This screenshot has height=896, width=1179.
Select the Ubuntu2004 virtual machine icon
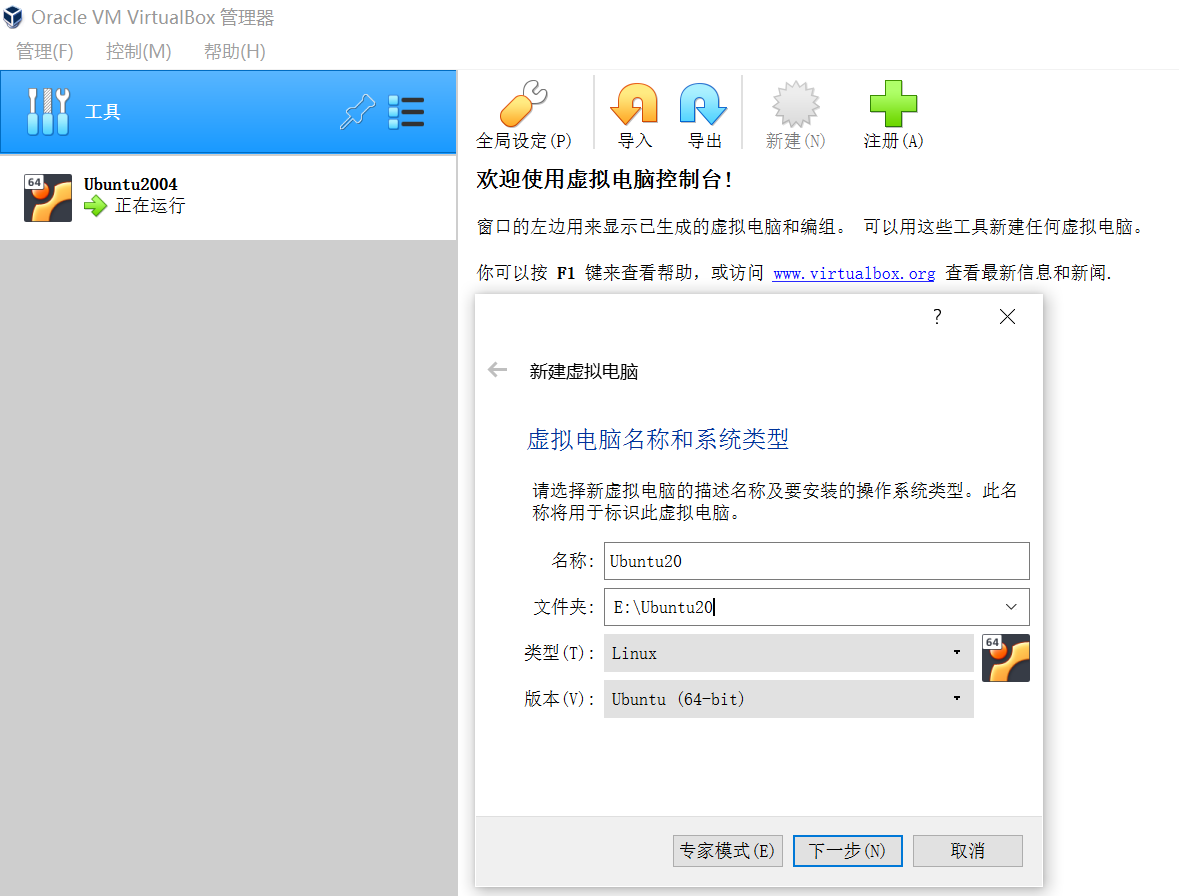click(47, 198)
